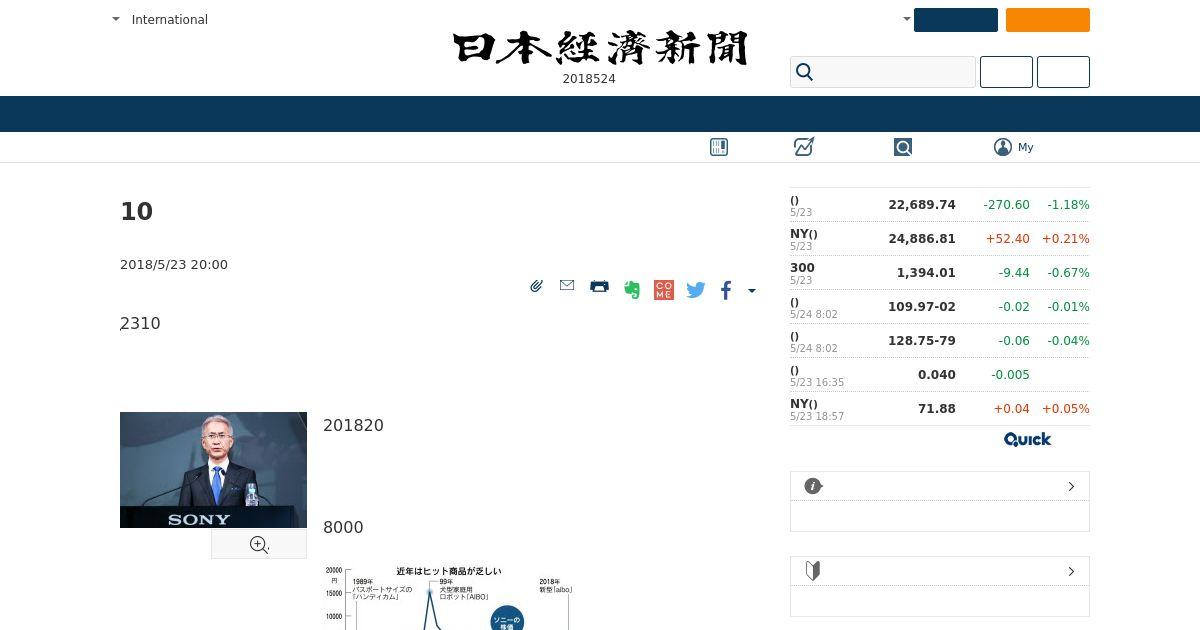Click the article date 2018/5/23 20:00

(x=174, y=265)
